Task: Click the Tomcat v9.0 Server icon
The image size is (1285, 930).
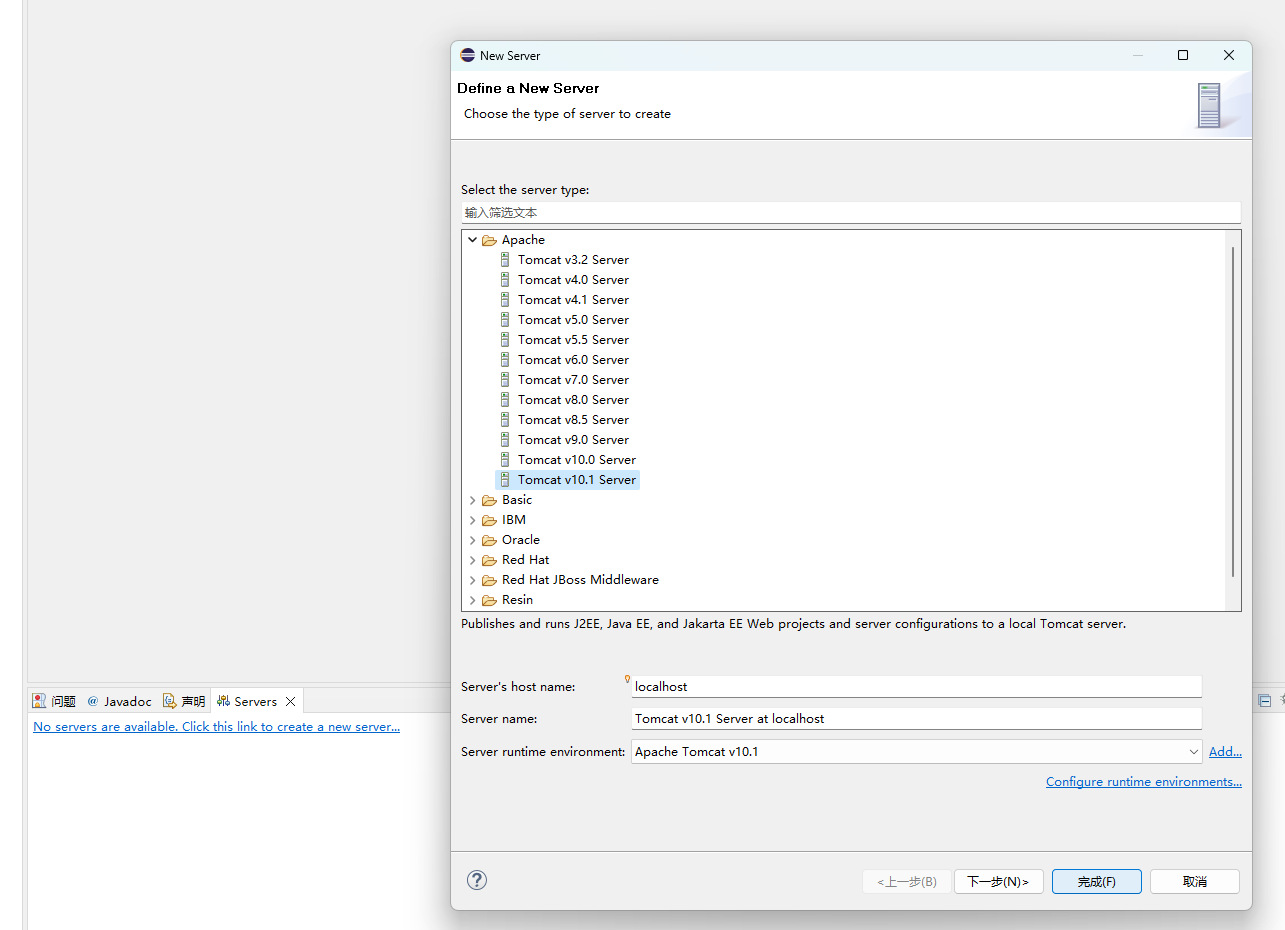Action: (505, 439)
